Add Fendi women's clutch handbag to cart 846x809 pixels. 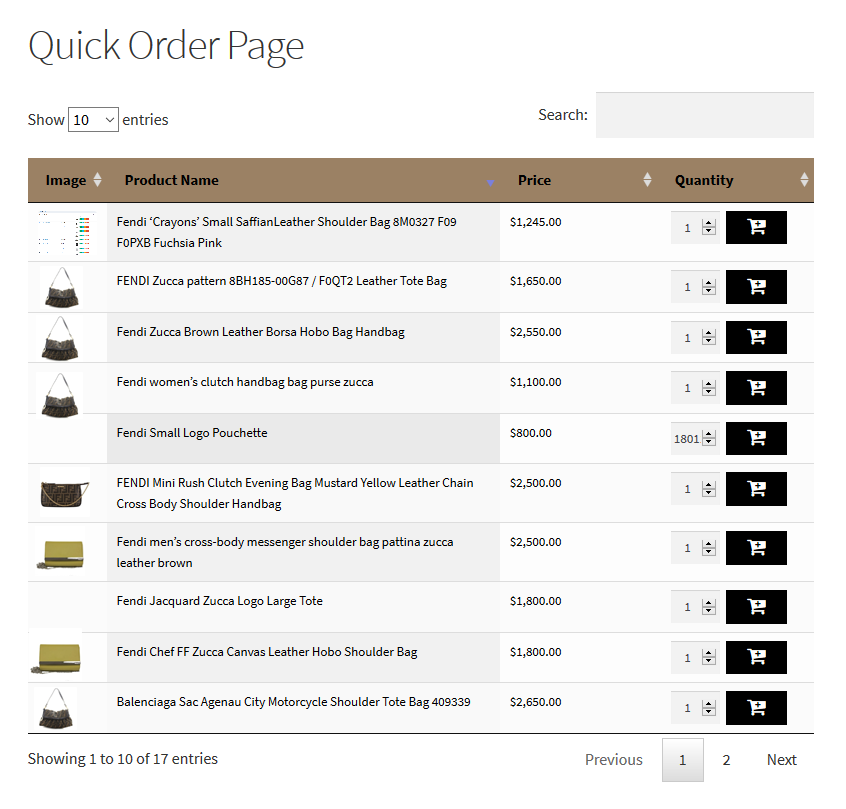tap(756, 387)
